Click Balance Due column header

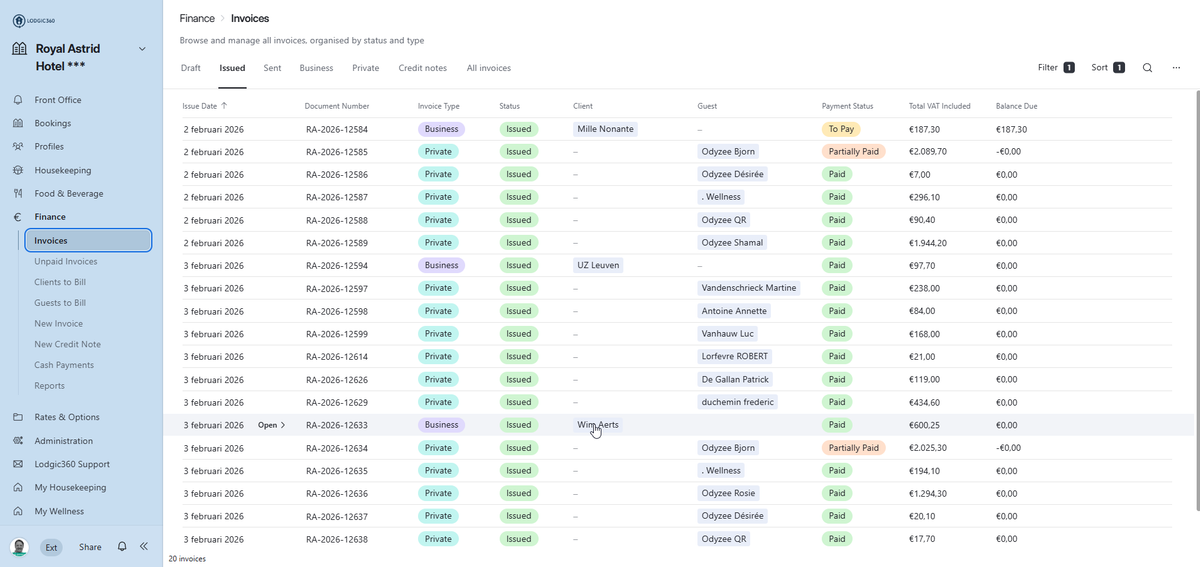click(1016, 105)
